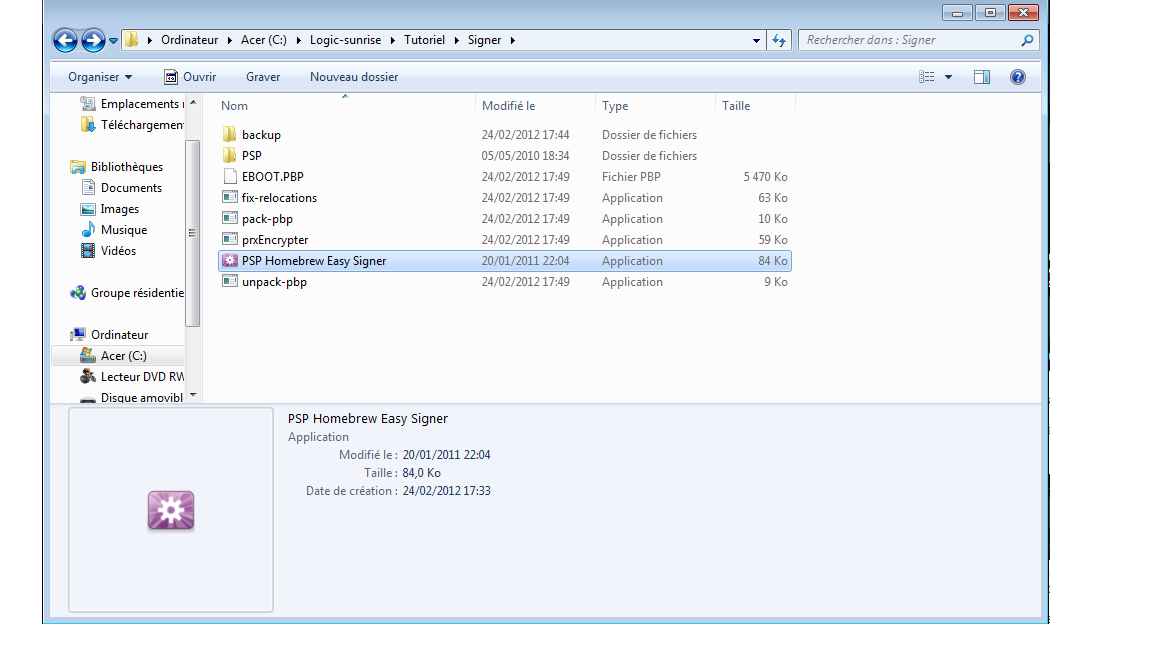1152x648 pixels.
Task: Open the Documents library
Action: pos(121,187)
